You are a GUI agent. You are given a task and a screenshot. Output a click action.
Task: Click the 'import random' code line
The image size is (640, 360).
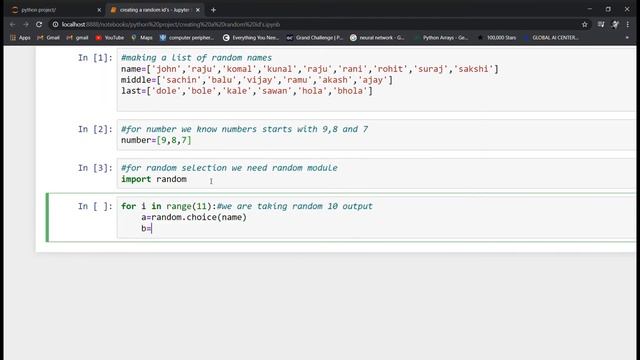(x=154, y=179)
